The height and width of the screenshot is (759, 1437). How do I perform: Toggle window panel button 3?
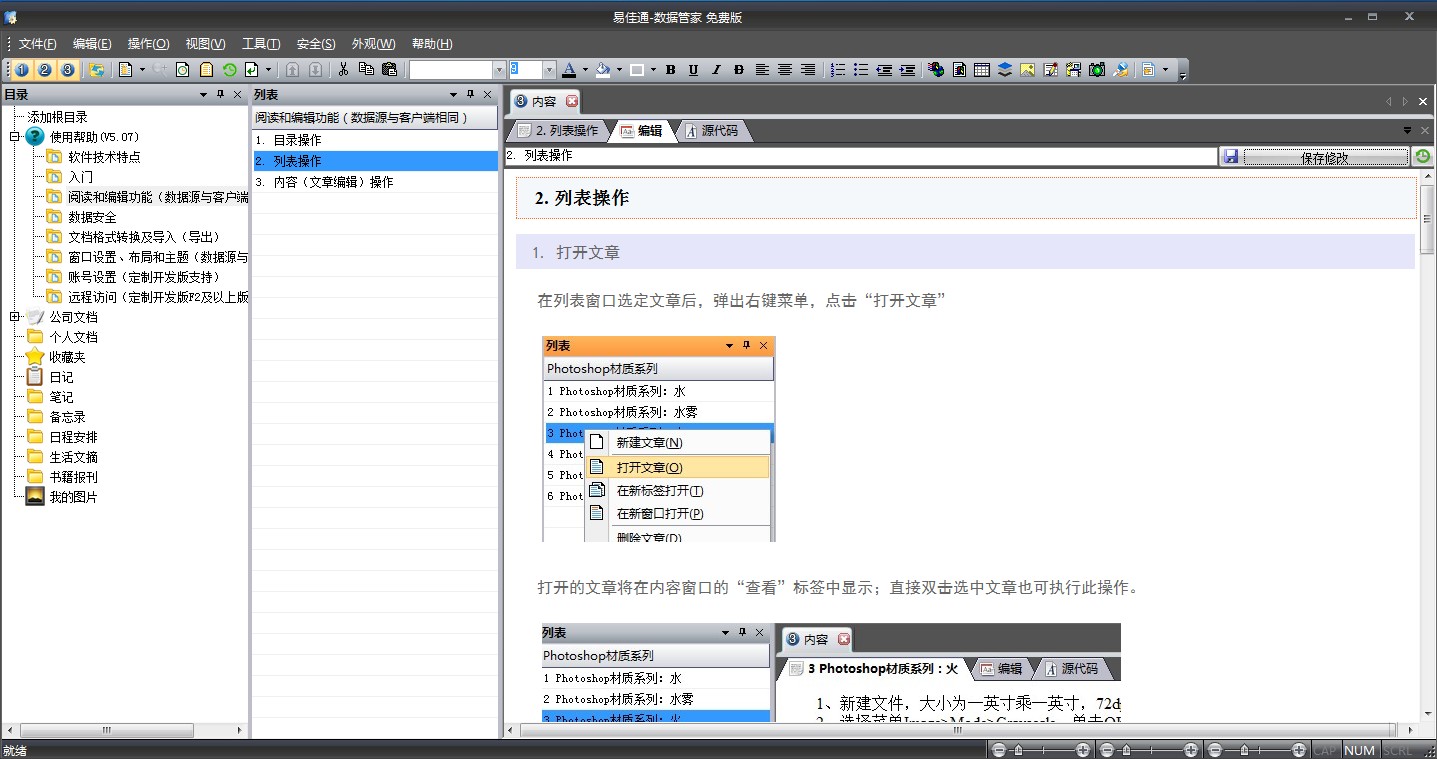point(67,70)
